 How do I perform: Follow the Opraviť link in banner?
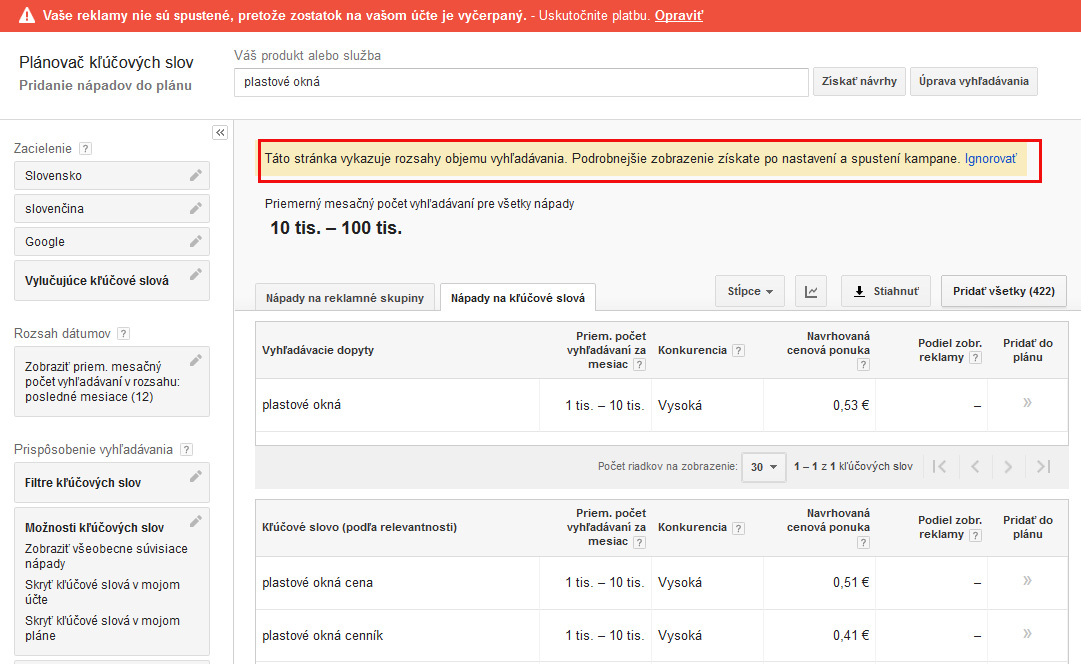(x=678, y=15)
